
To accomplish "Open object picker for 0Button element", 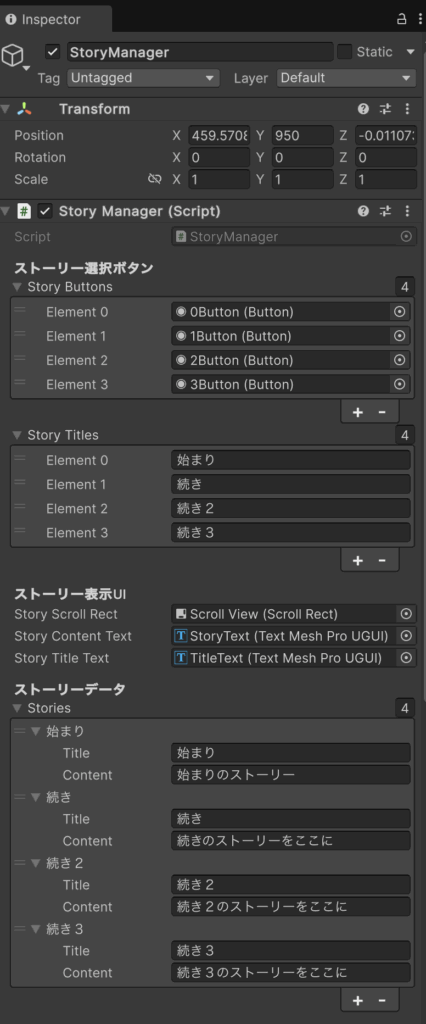I will coord(399,312).
